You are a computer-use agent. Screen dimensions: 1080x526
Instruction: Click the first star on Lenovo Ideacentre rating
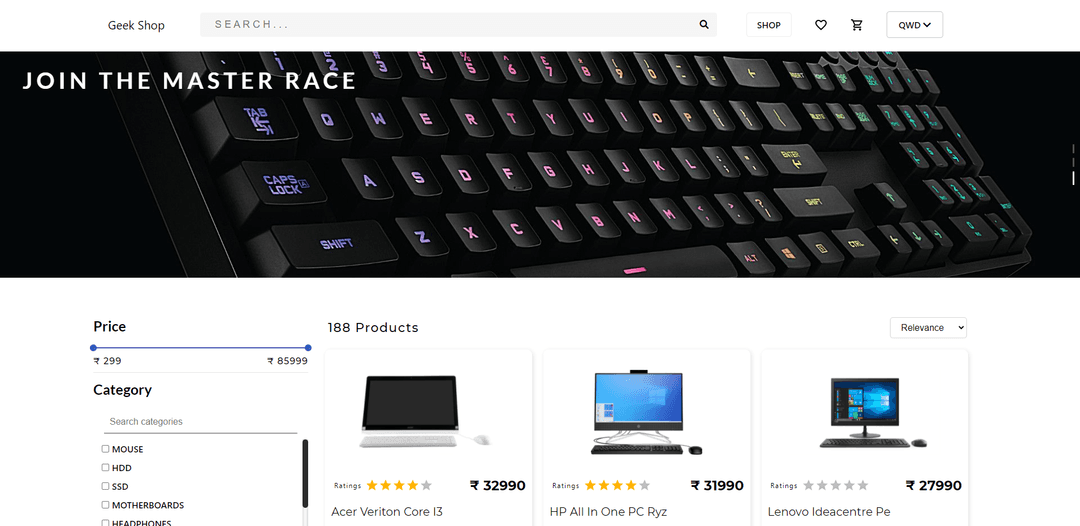[x=809, y=485]
